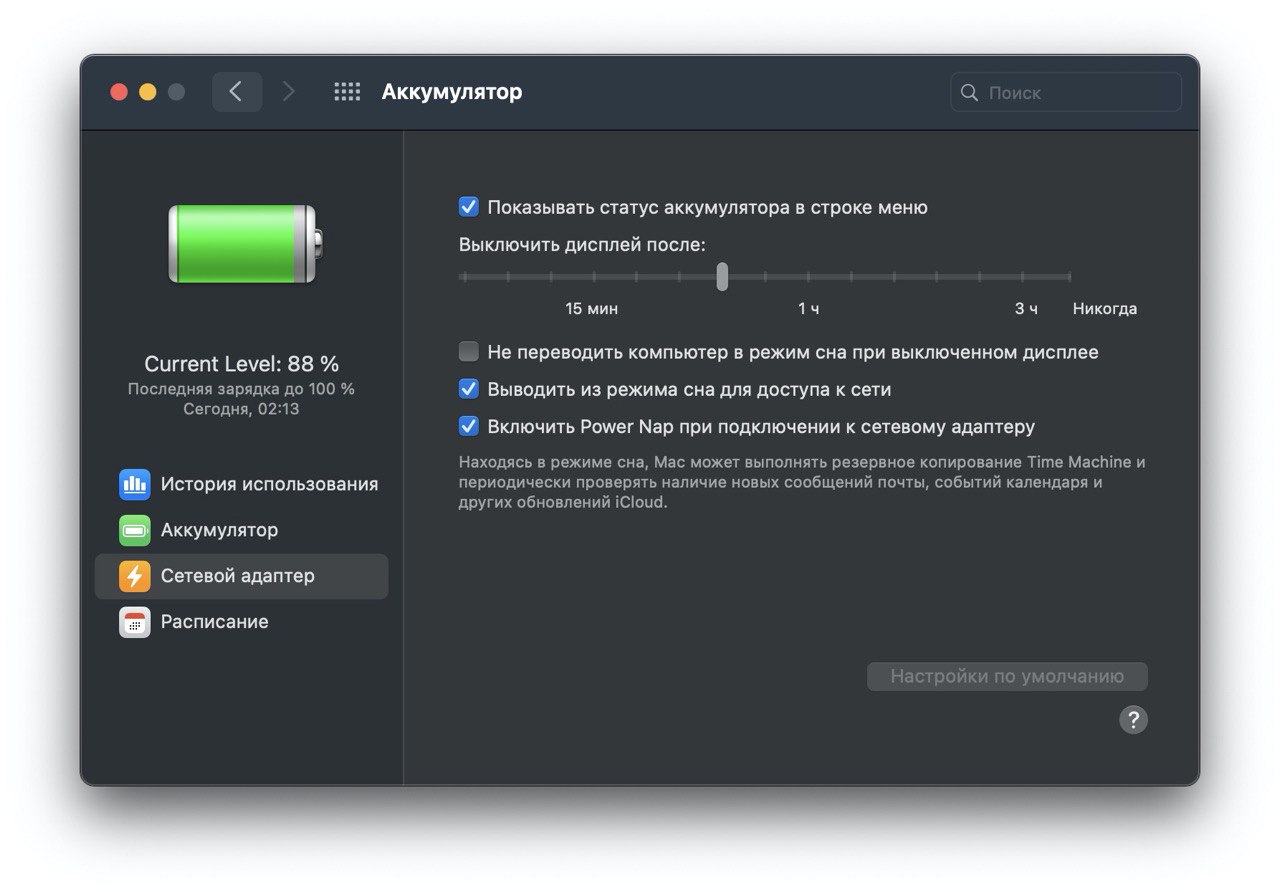Minimize the window with yellow button
The image size is (1280, 892).
pos(148,92)
